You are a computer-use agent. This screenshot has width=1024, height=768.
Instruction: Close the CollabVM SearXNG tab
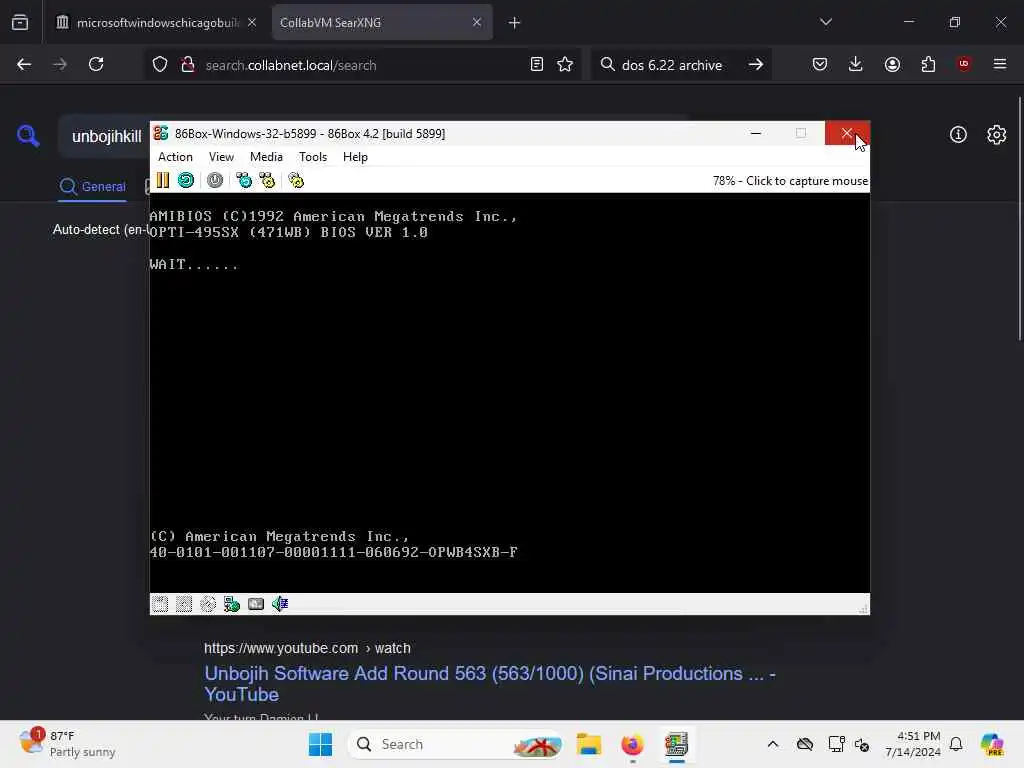(477, 22)
